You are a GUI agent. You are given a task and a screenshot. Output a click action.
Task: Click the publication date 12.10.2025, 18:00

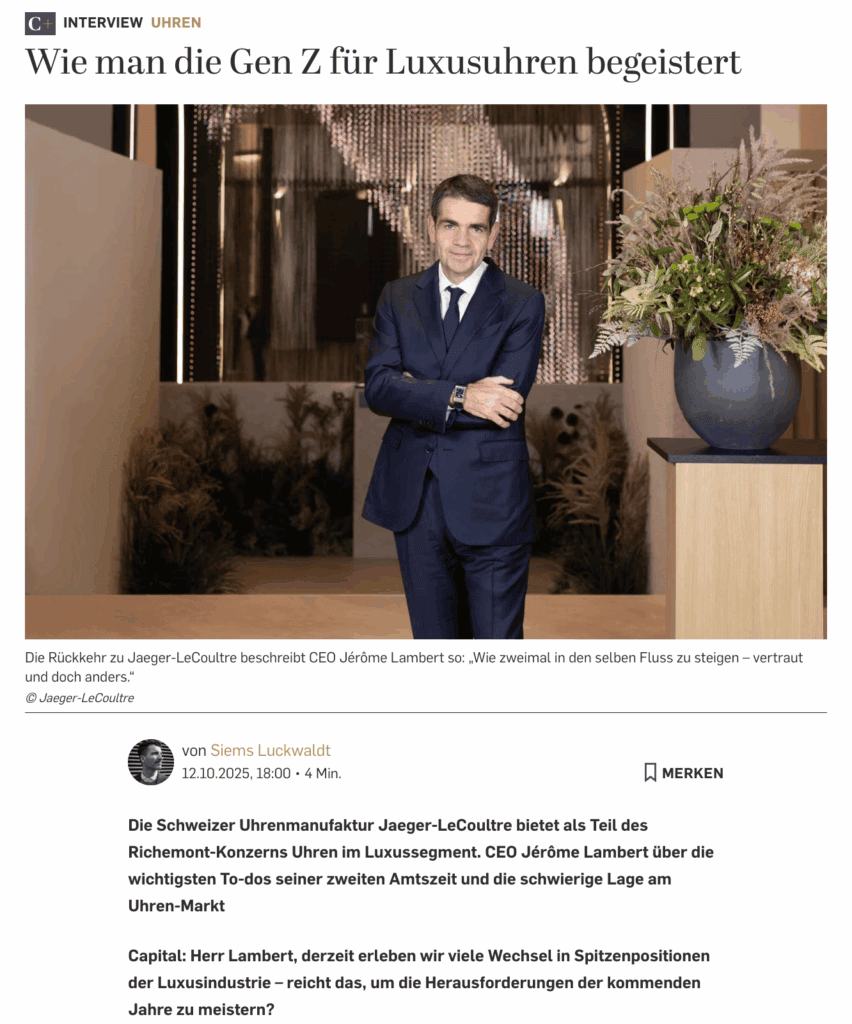[236, 773]
